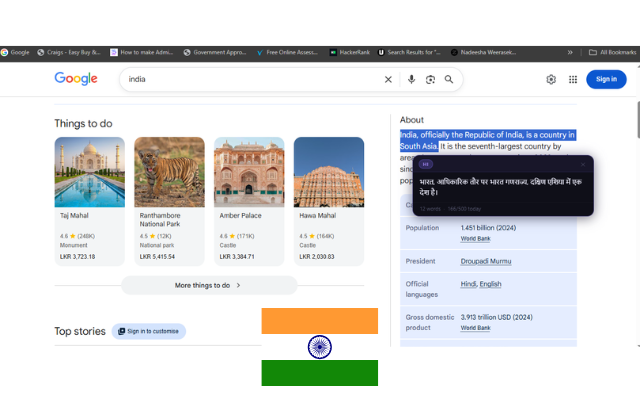Open the All Bookmarks folder

pos(612,52)
